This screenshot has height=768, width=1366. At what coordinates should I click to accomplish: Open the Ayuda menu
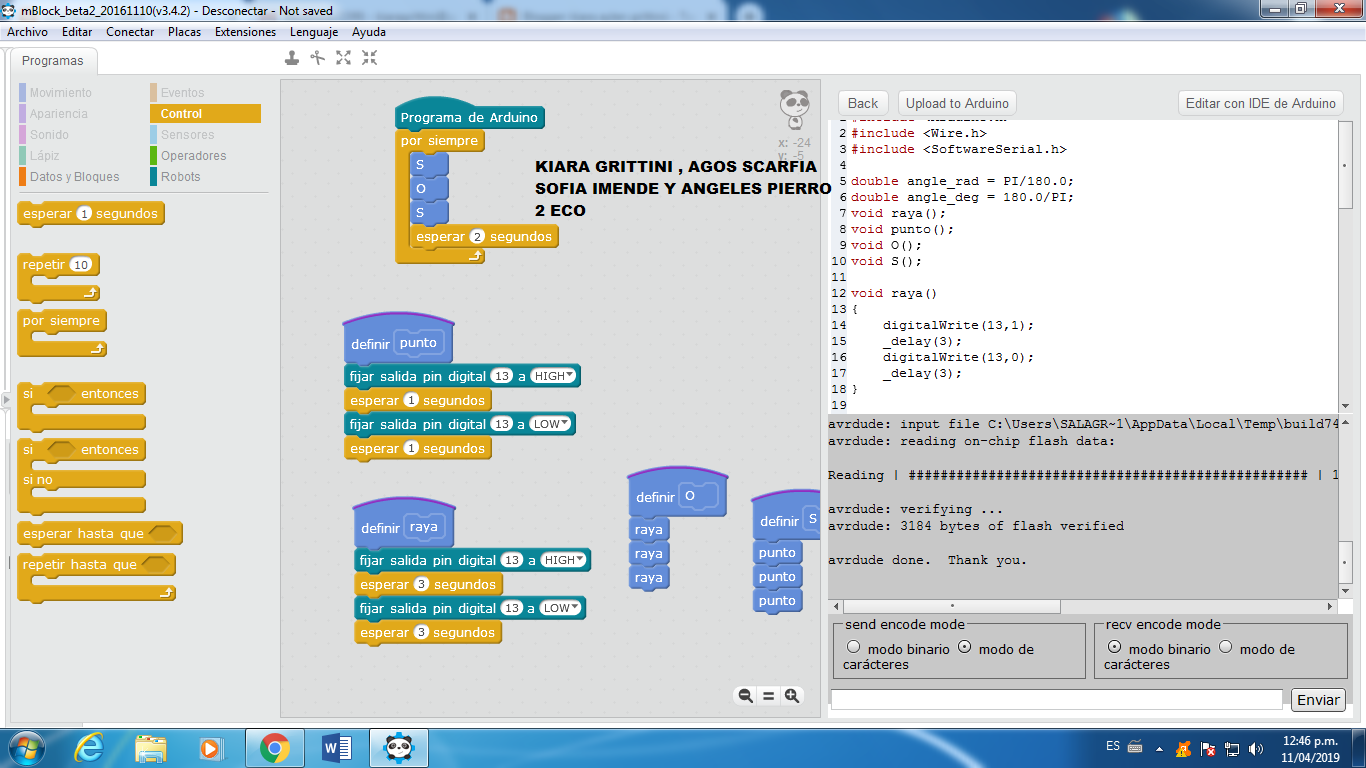click(x=369, y=32)
